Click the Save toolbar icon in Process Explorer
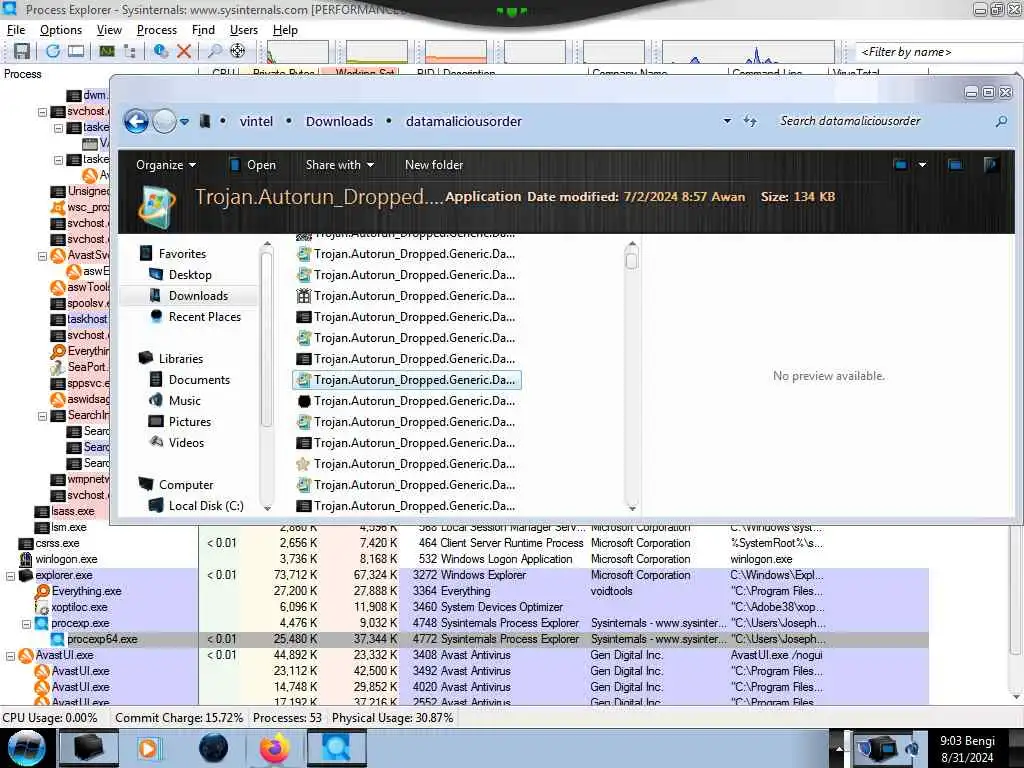The image size is (1024, 768). (22, 51)
